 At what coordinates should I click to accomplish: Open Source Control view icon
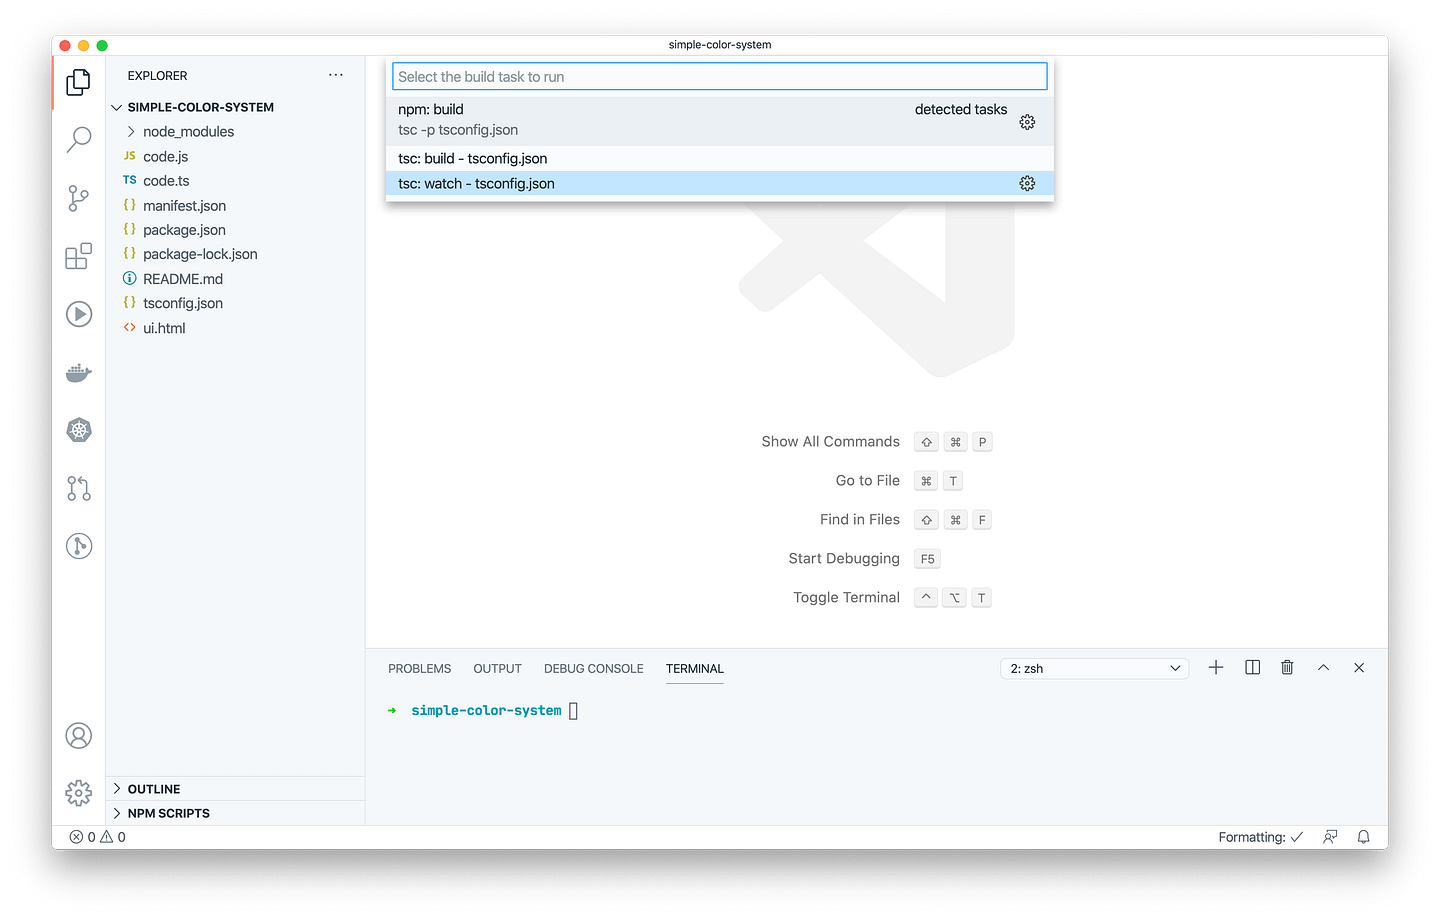click(x=78, y=198)
